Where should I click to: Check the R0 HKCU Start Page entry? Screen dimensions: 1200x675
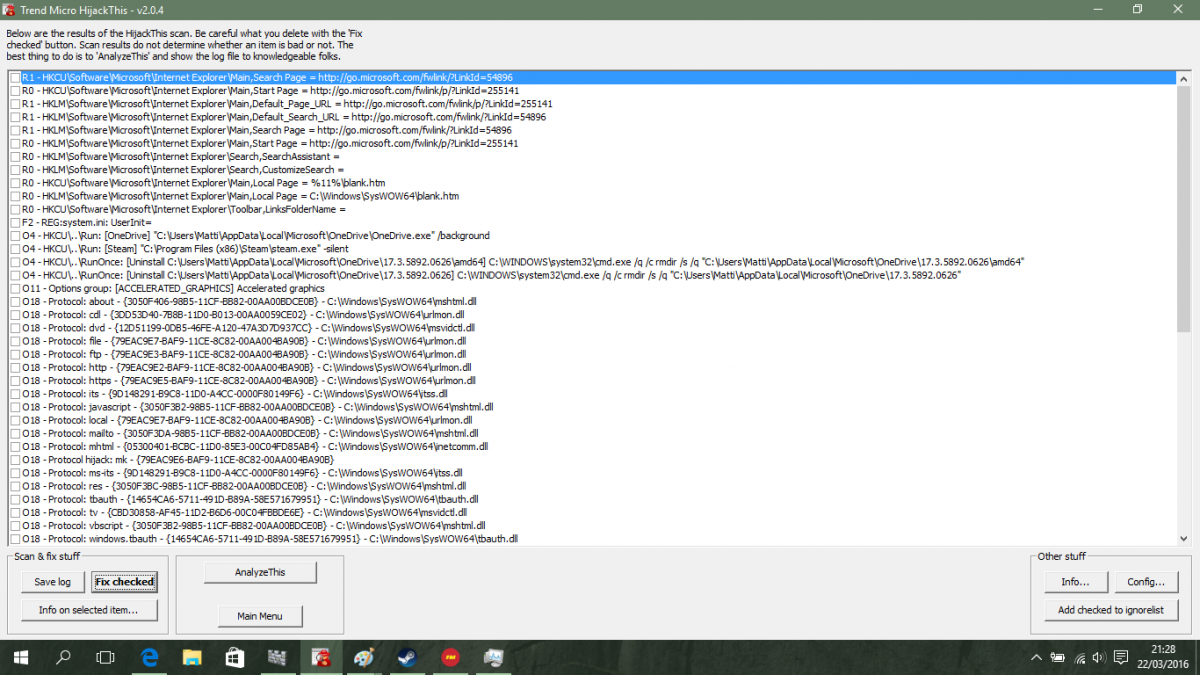pos(14,90)
